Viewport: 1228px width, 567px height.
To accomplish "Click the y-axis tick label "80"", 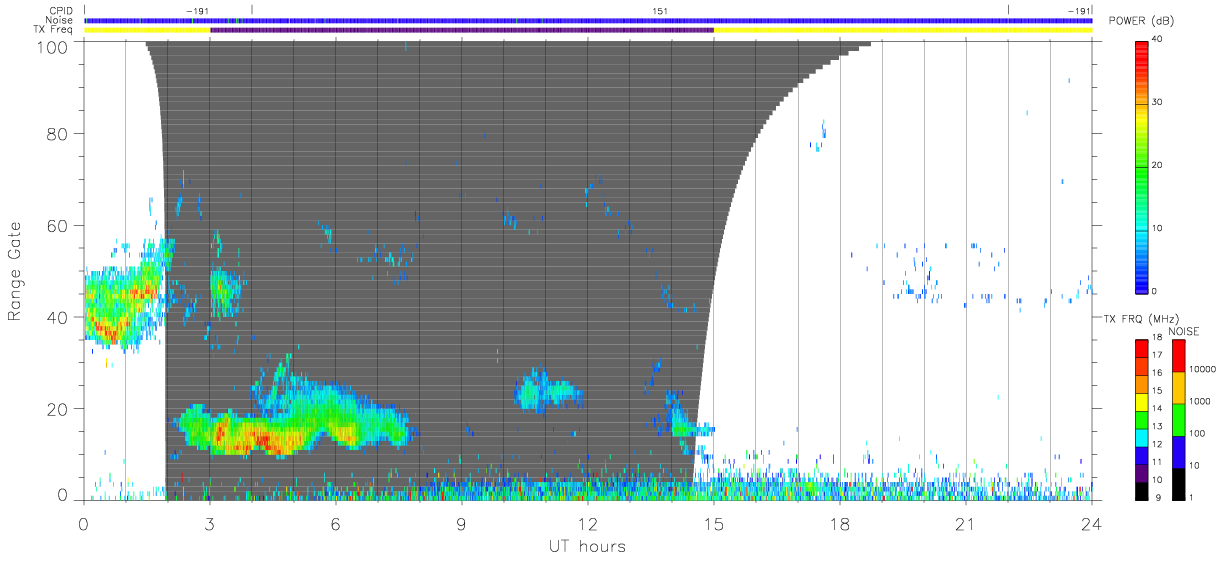I will point(57,133).
